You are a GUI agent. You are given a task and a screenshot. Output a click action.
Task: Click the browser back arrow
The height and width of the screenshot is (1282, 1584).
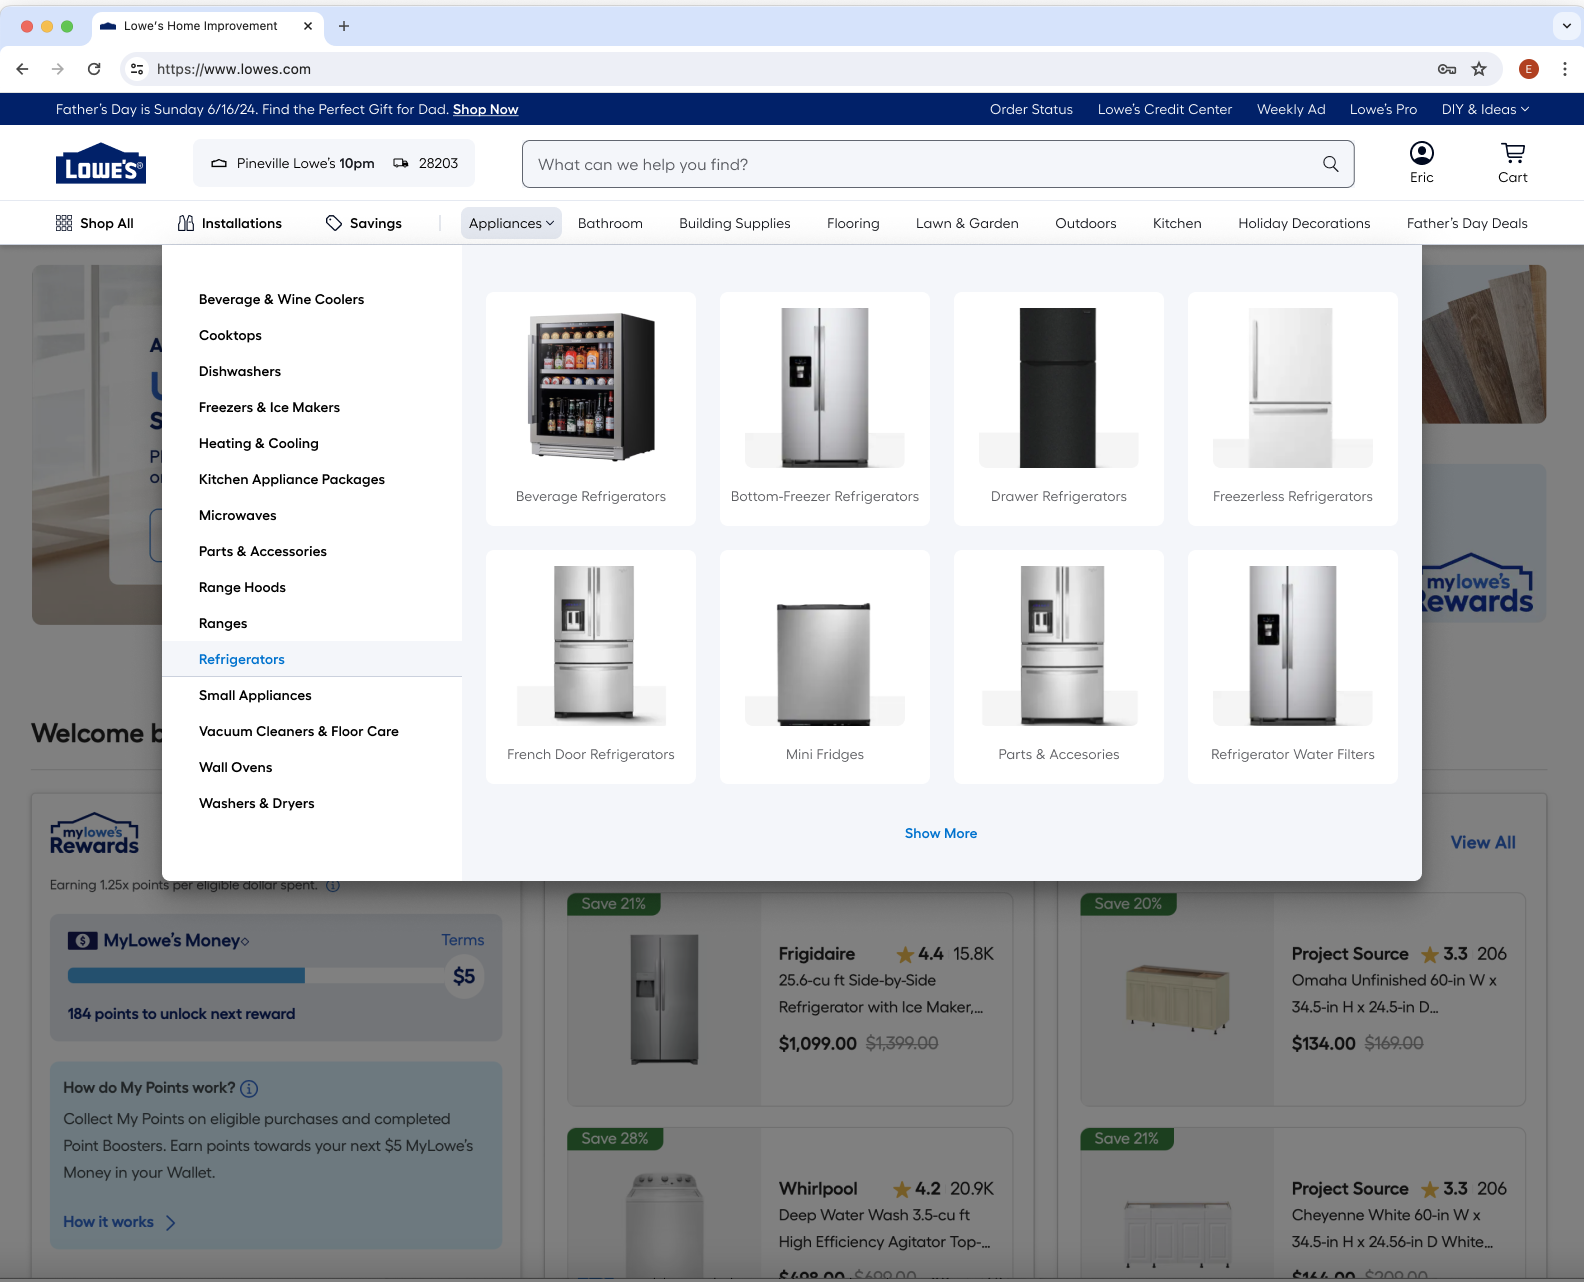22,69
